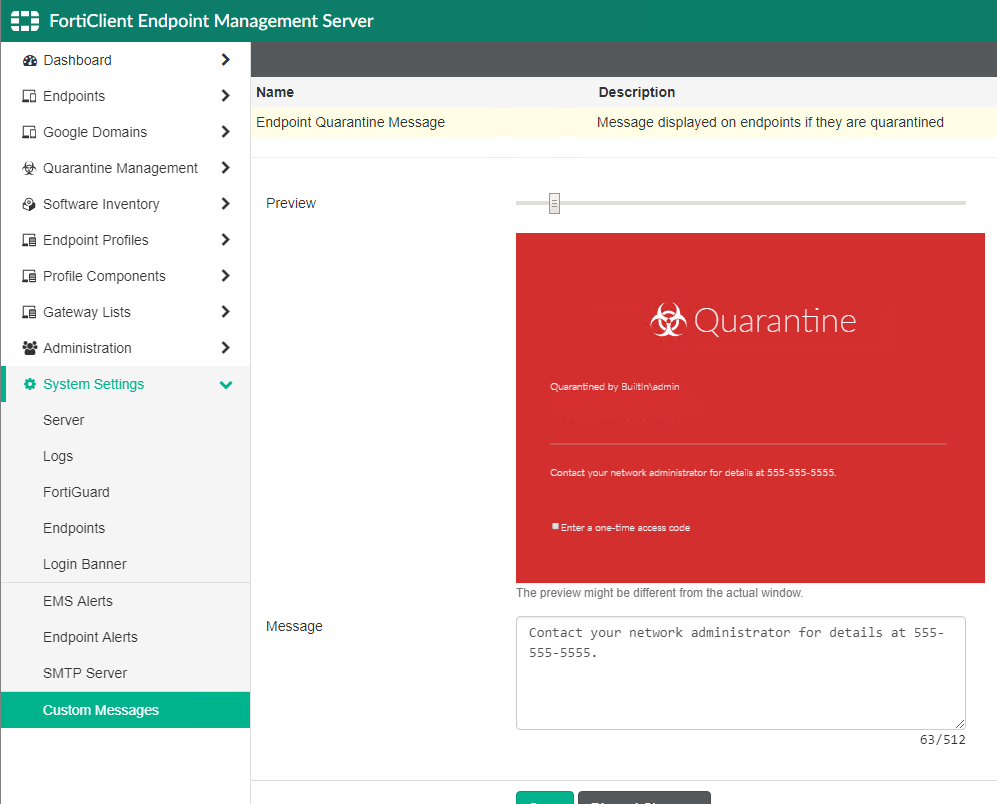The width and height of the screenshot is (997, 804).
Task: Click the Preview zoom slider handle
Action: 554,204
